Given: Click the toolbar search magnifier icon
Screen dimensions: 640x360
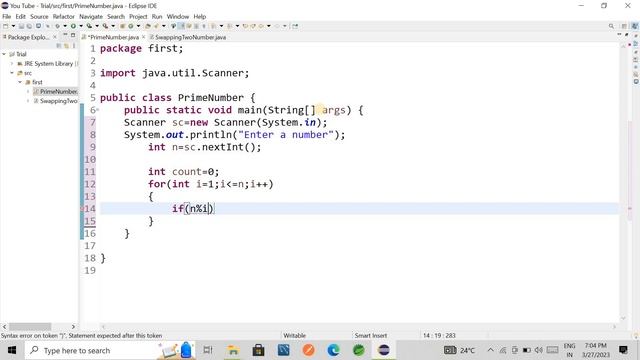Looking at the screenshot, I should coord(611,26).
